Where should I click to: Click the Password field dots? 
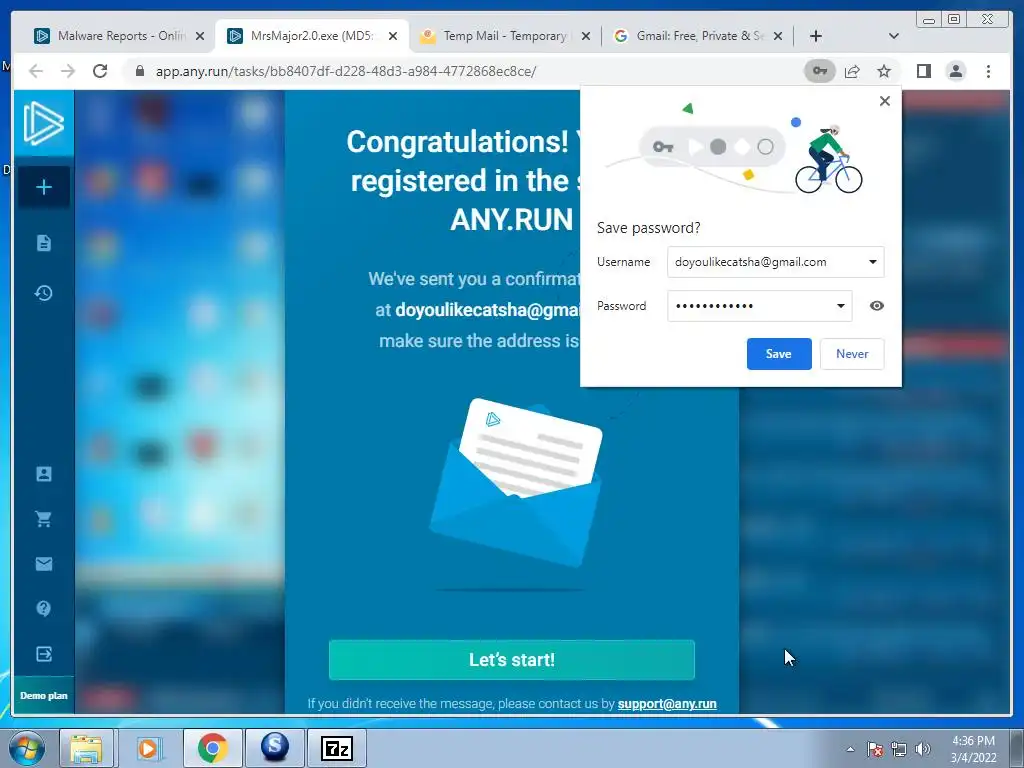point(714,306)
